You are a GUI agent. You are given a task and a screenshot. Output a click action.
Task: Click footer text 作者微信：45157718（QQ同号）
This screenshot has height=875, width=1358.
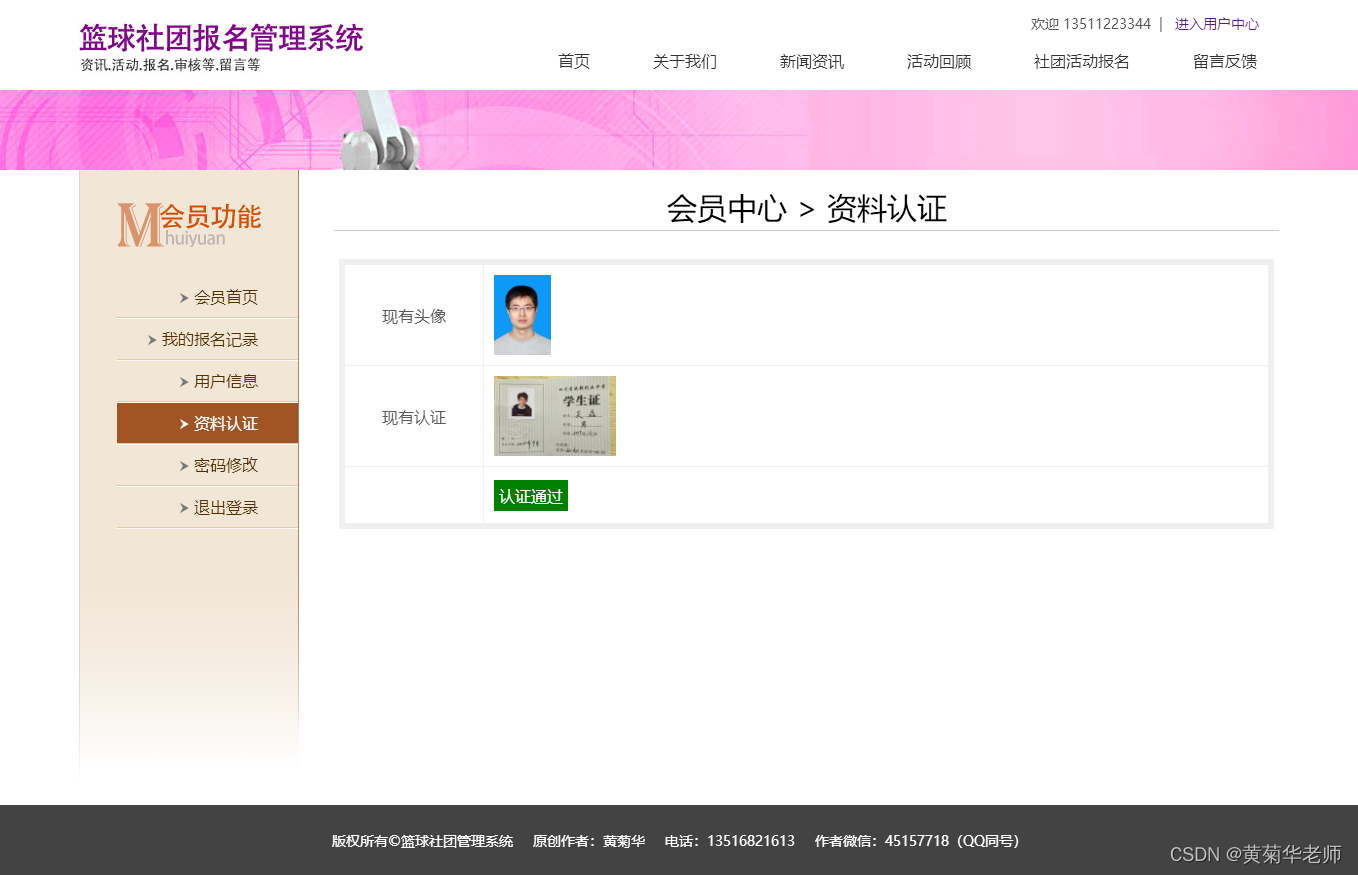coord(917,841)
